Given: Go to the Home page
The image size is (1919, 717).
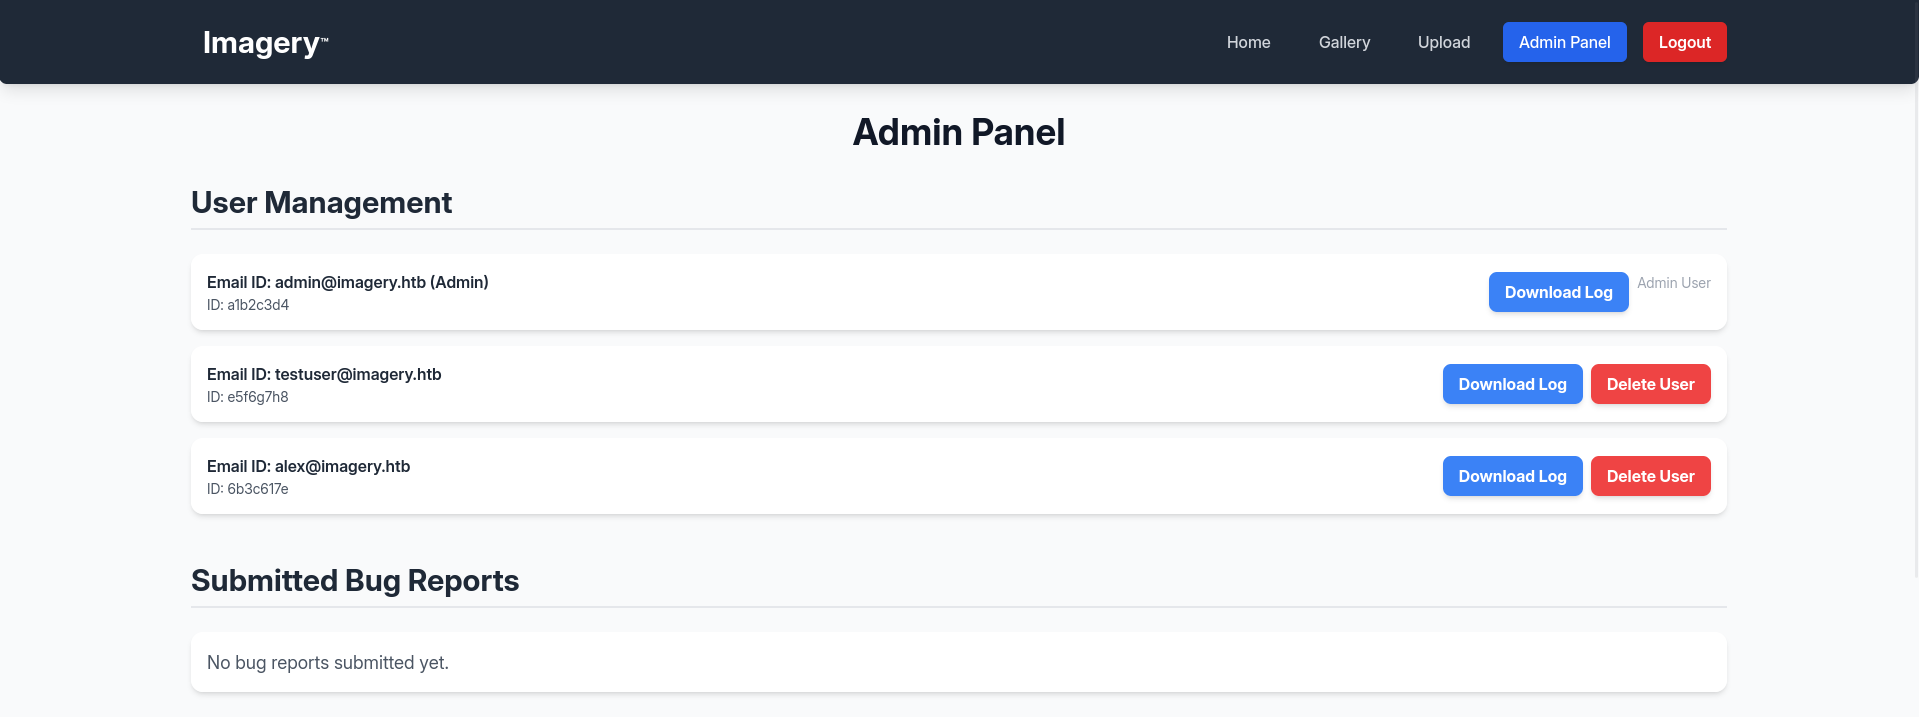Looking at the screenshot, I should 1248,42.
